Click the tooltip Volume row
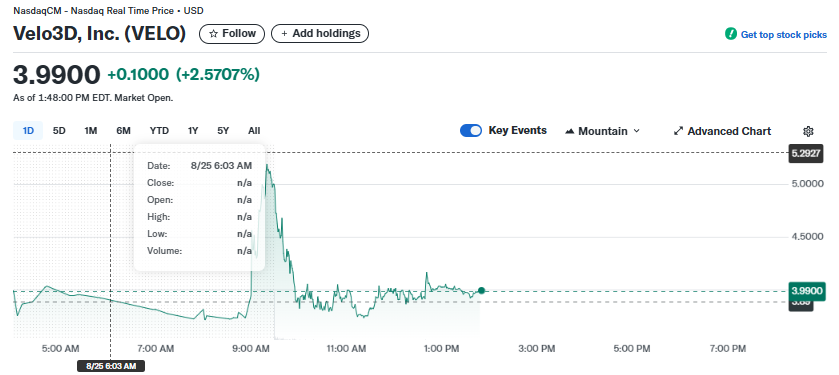 (x=199, y=250)
